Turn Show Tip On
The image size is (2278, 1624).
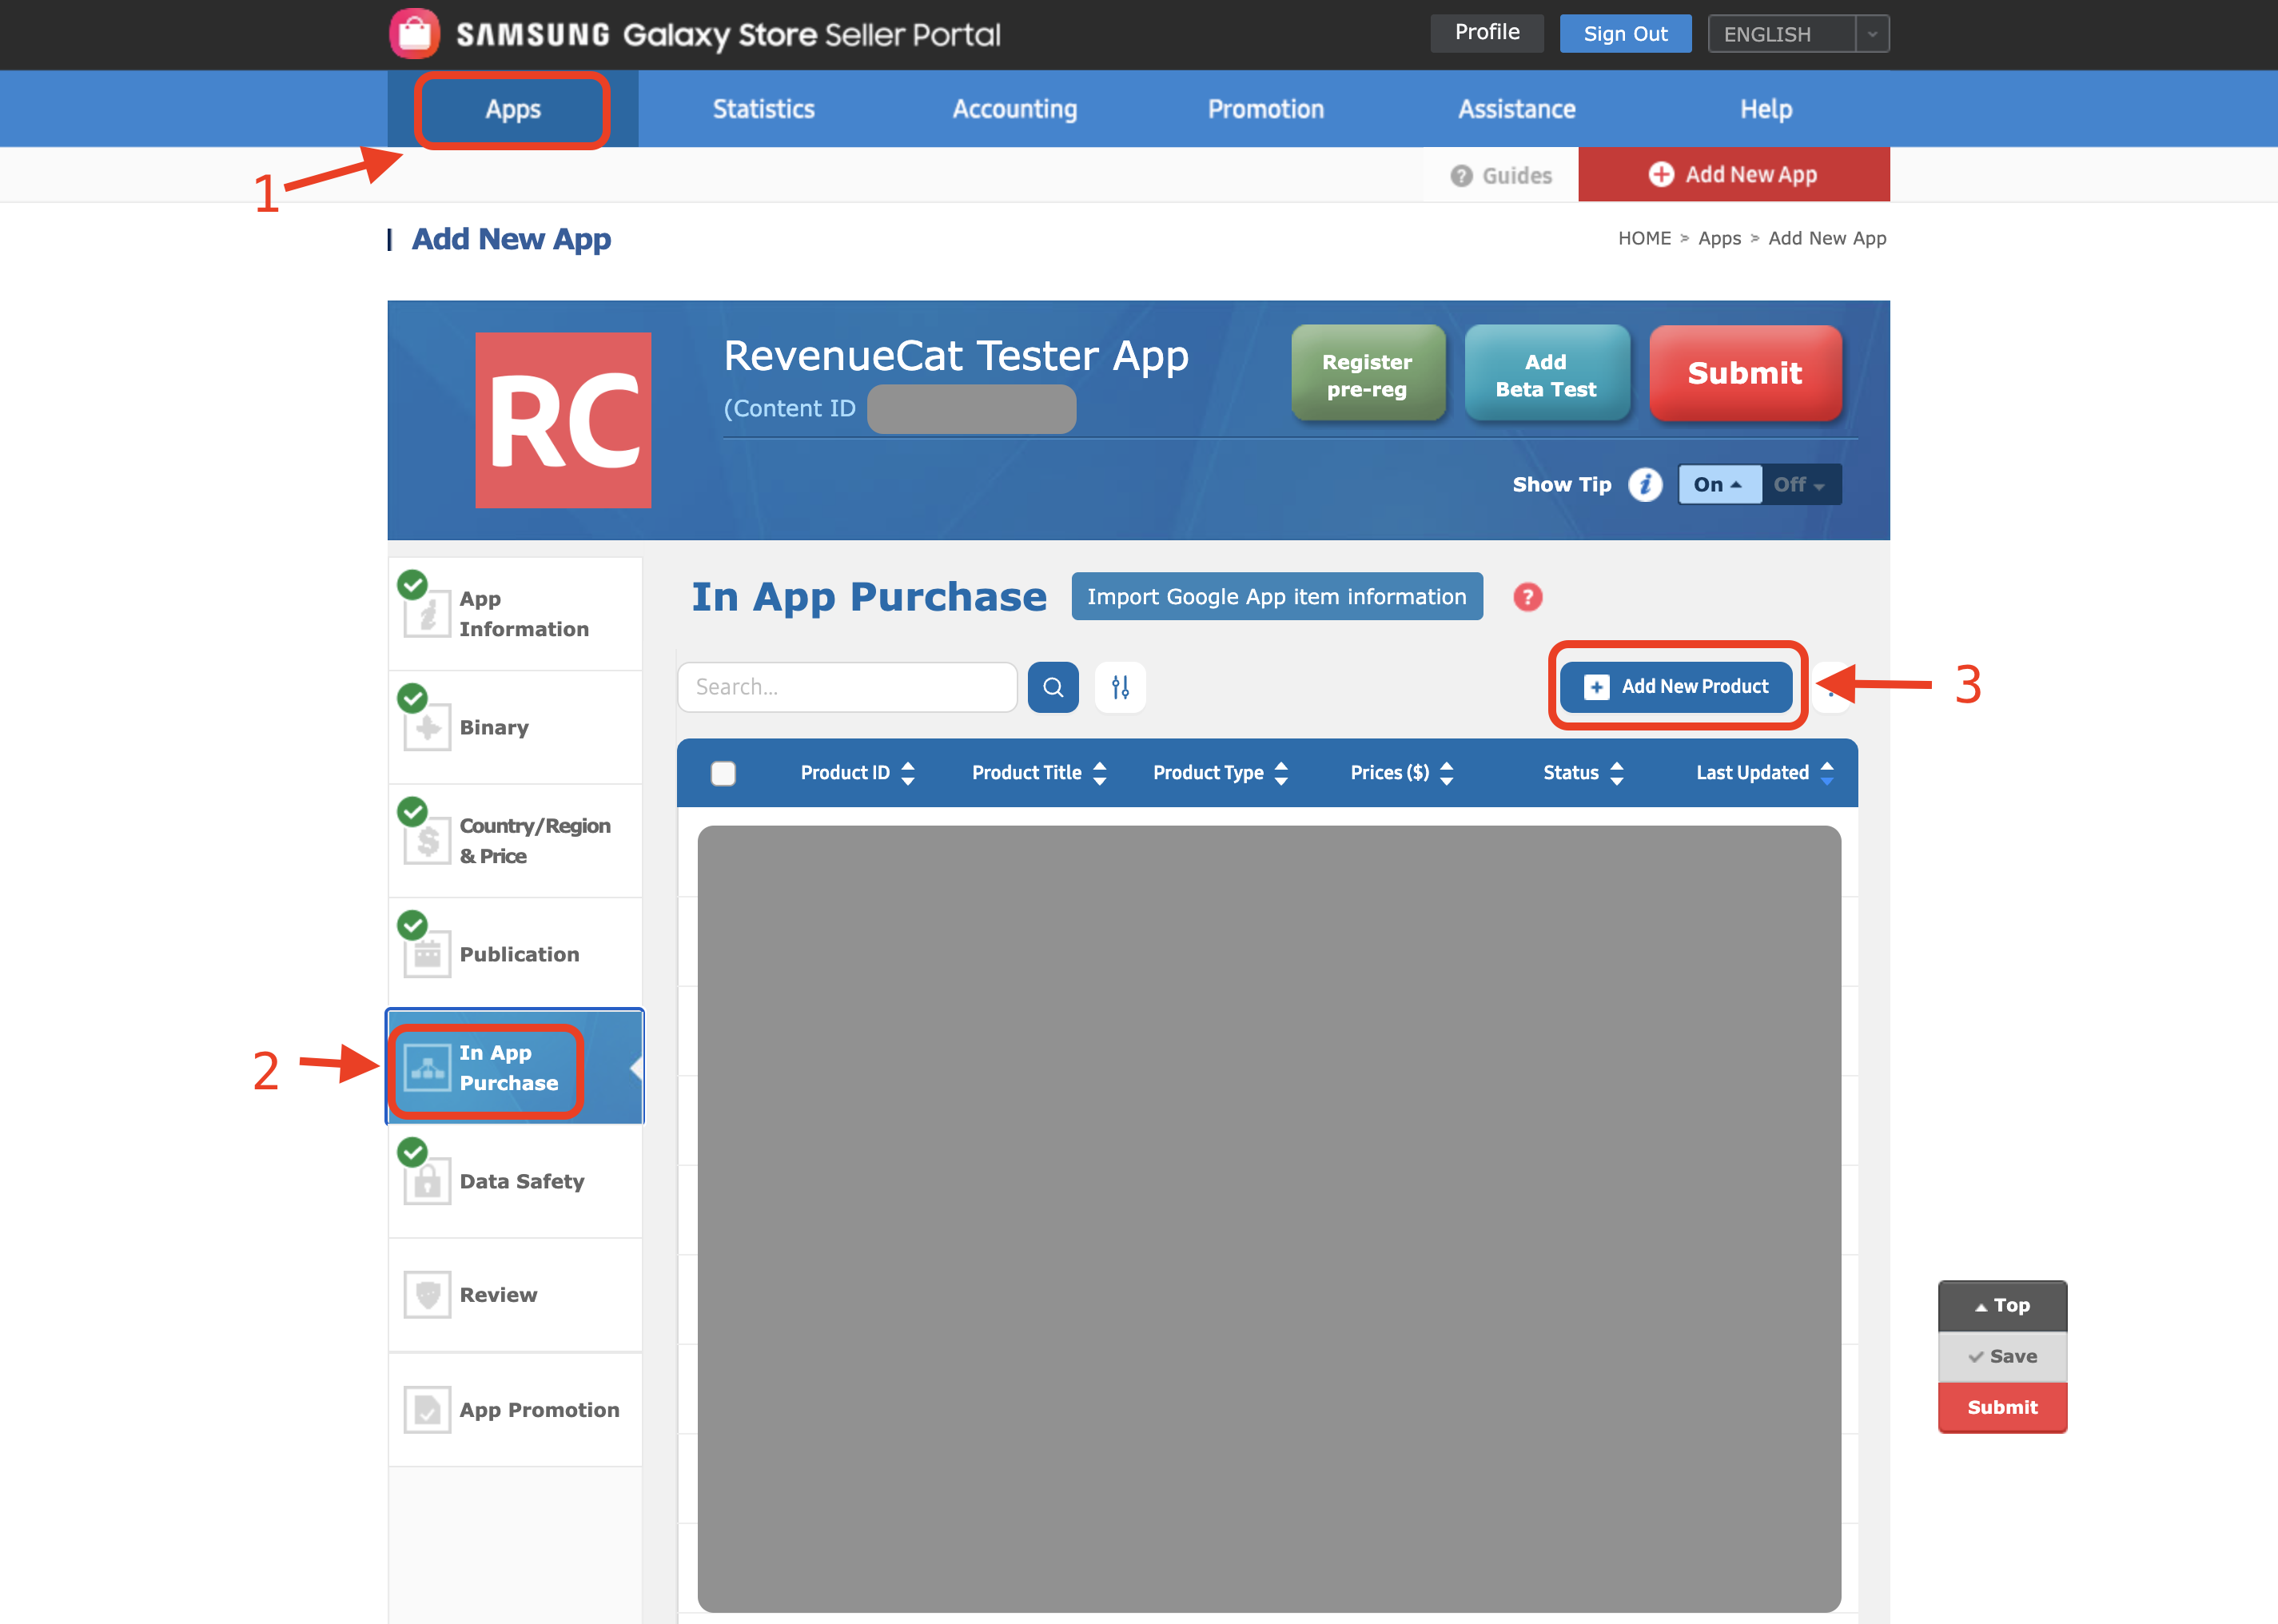pos(1719,484)
